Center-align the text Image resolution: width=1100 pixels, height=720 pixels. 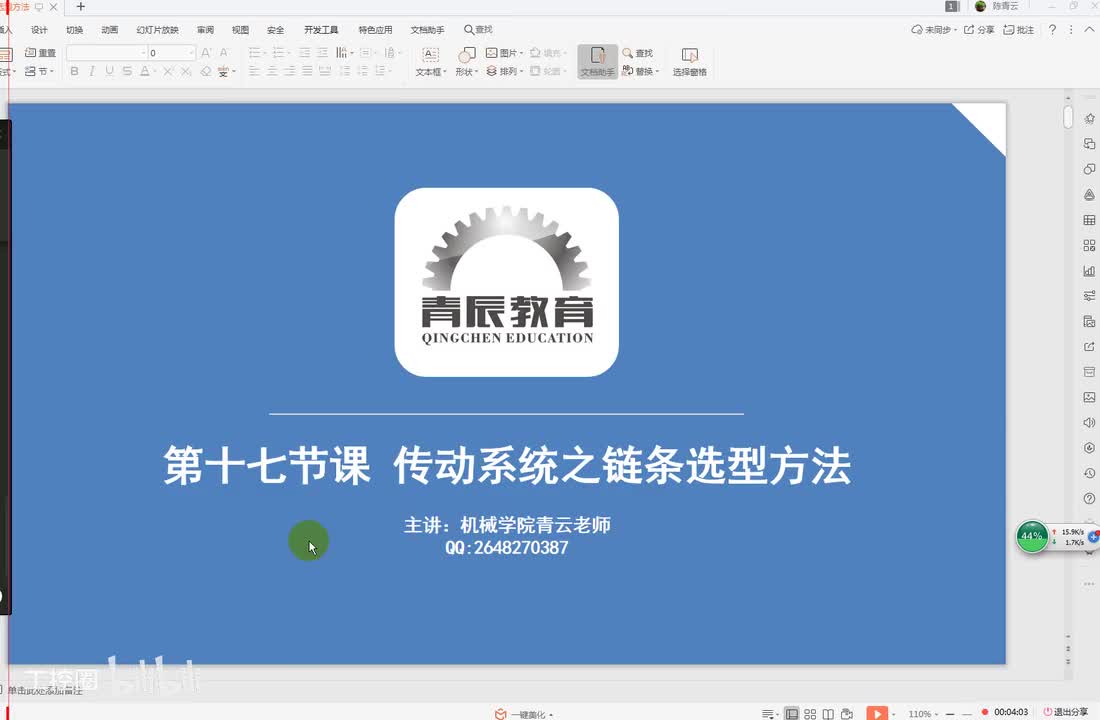point(272,71)
